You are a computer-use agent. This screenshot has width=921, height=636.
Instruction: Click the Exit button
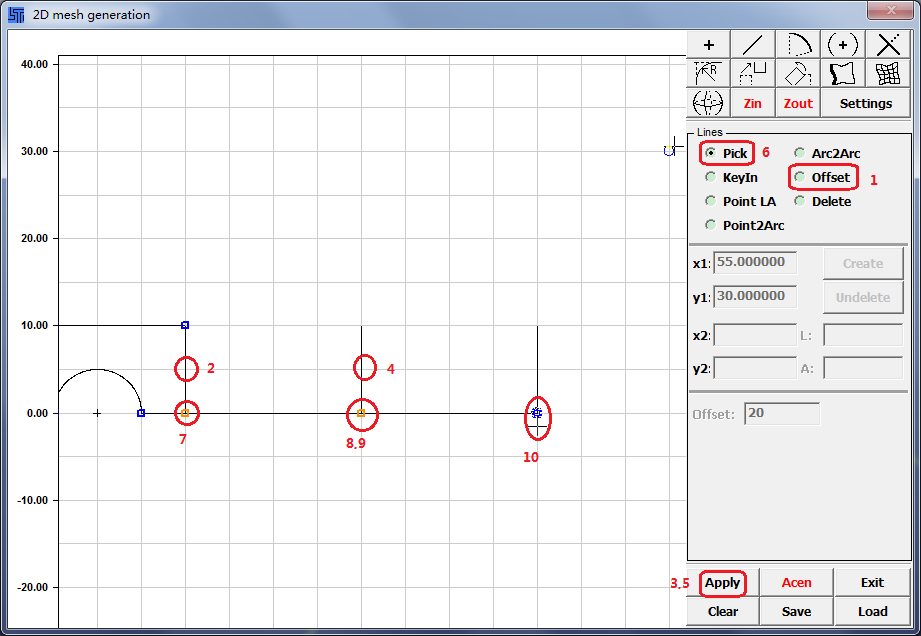coord(872,583)
